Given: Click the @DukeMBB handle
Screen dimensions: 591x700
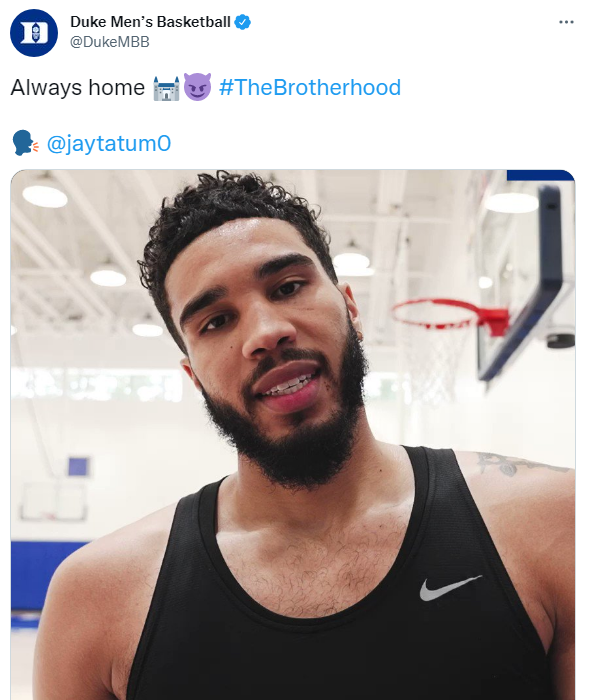Looking at the screenshot, I should 110,42.
